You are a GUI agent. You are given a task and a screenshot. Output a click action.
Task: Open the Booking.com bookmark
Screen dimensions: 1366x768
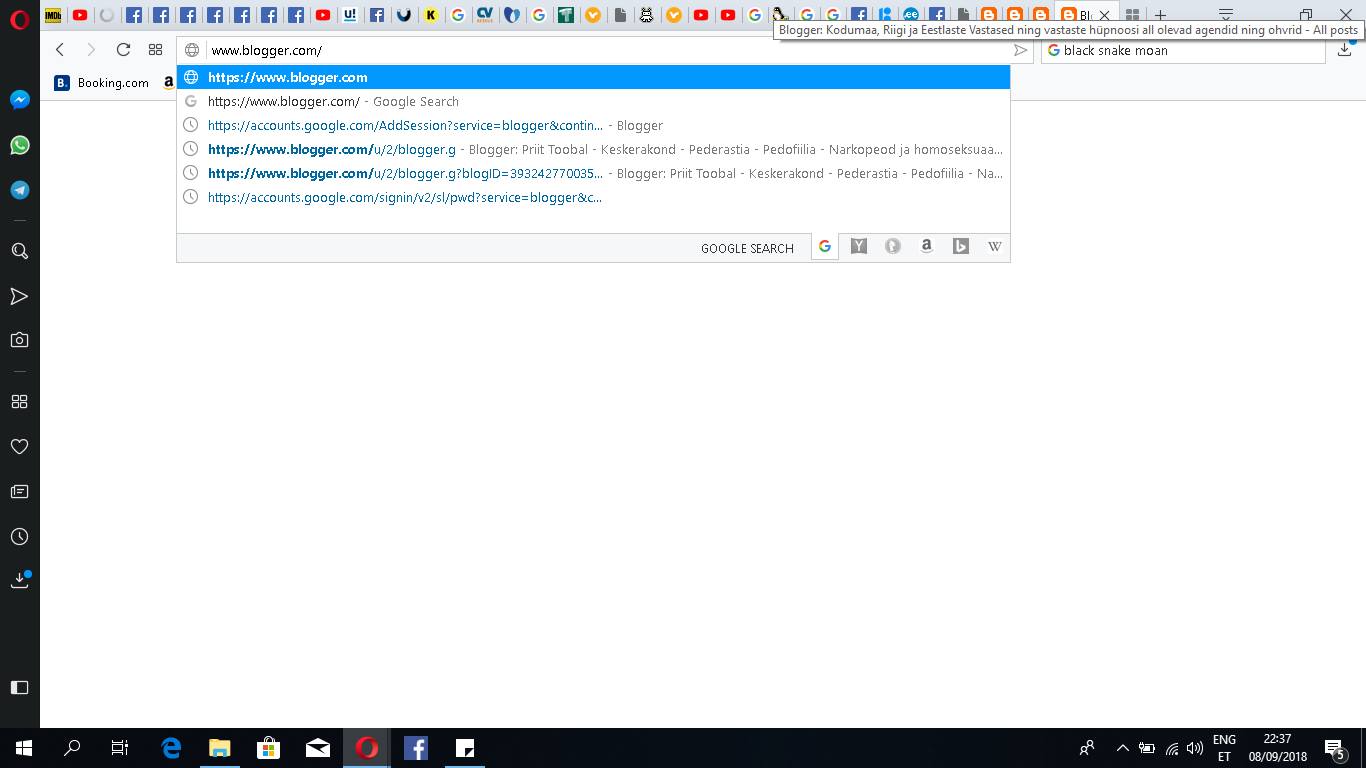point(102,83)
